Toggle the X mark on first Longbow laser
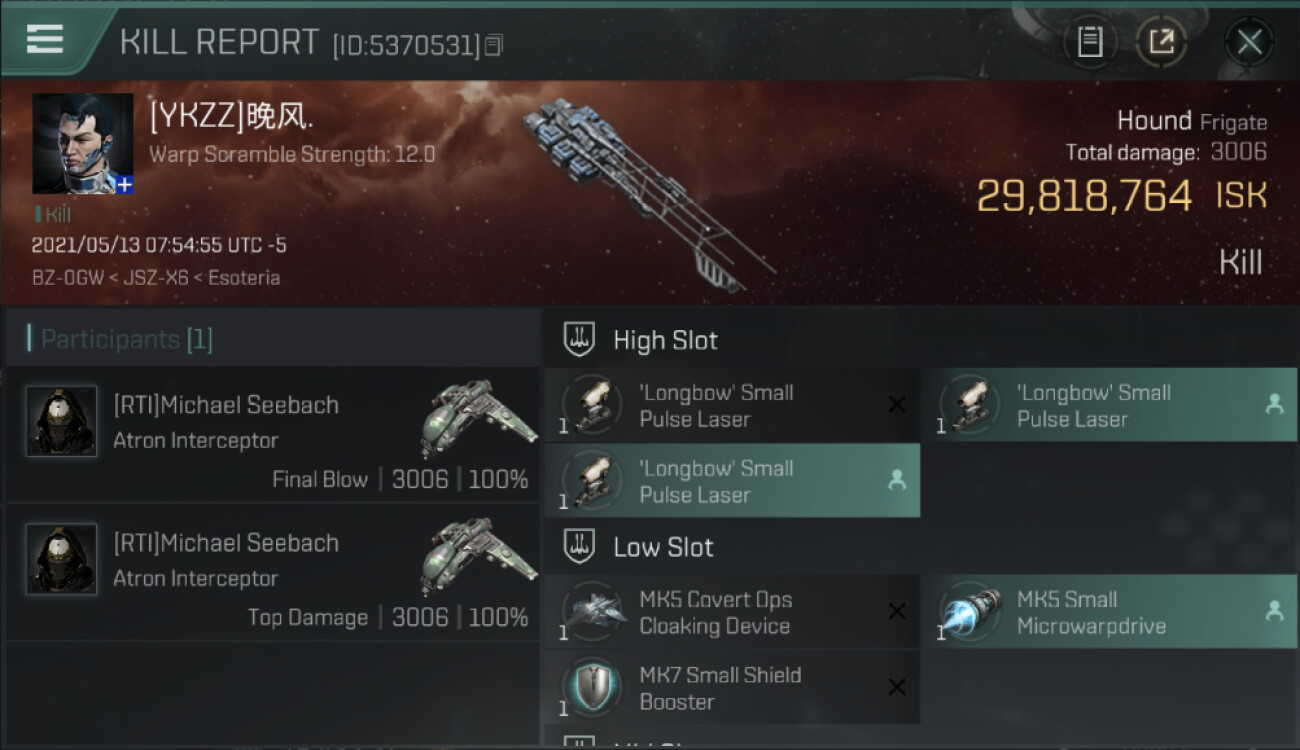This screenshot has height=750, width=1300. 897,404
